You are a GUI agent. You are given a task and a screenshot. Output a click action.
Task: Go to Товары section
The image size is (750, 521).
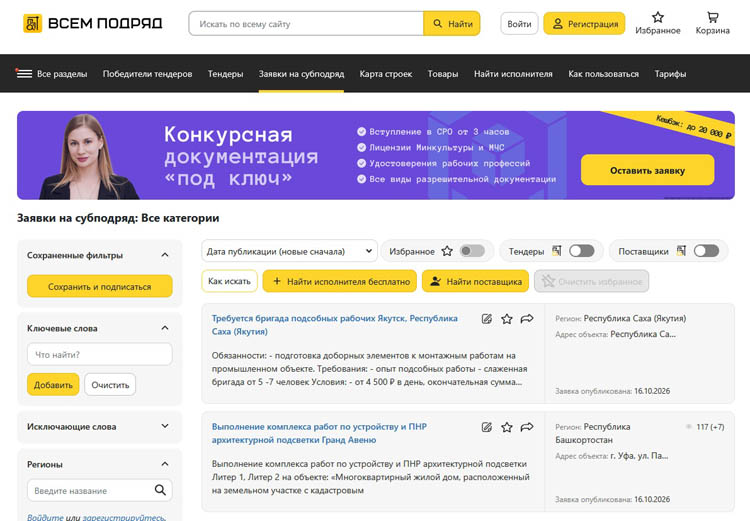click(x=443, y=74)
